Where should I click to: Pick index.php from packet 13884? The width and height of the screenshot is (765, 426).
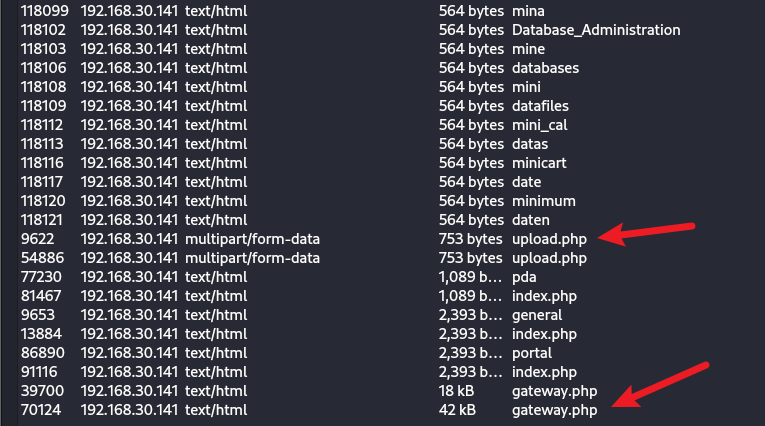pyautogui.click(x=545, y=334)
